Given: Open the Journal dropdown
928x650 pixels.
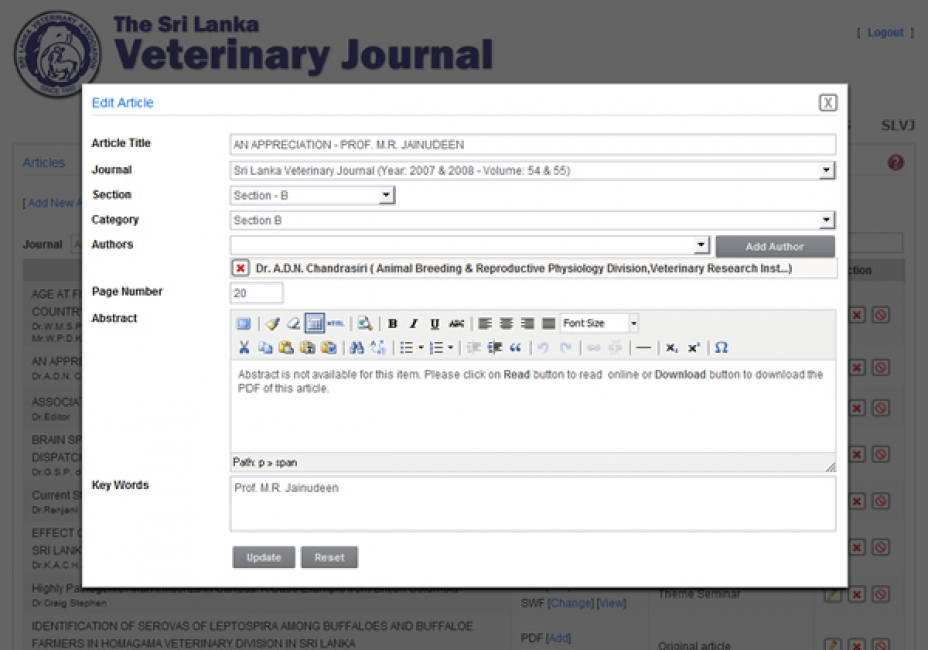Looking at the screenshot, I should point(532,170).
